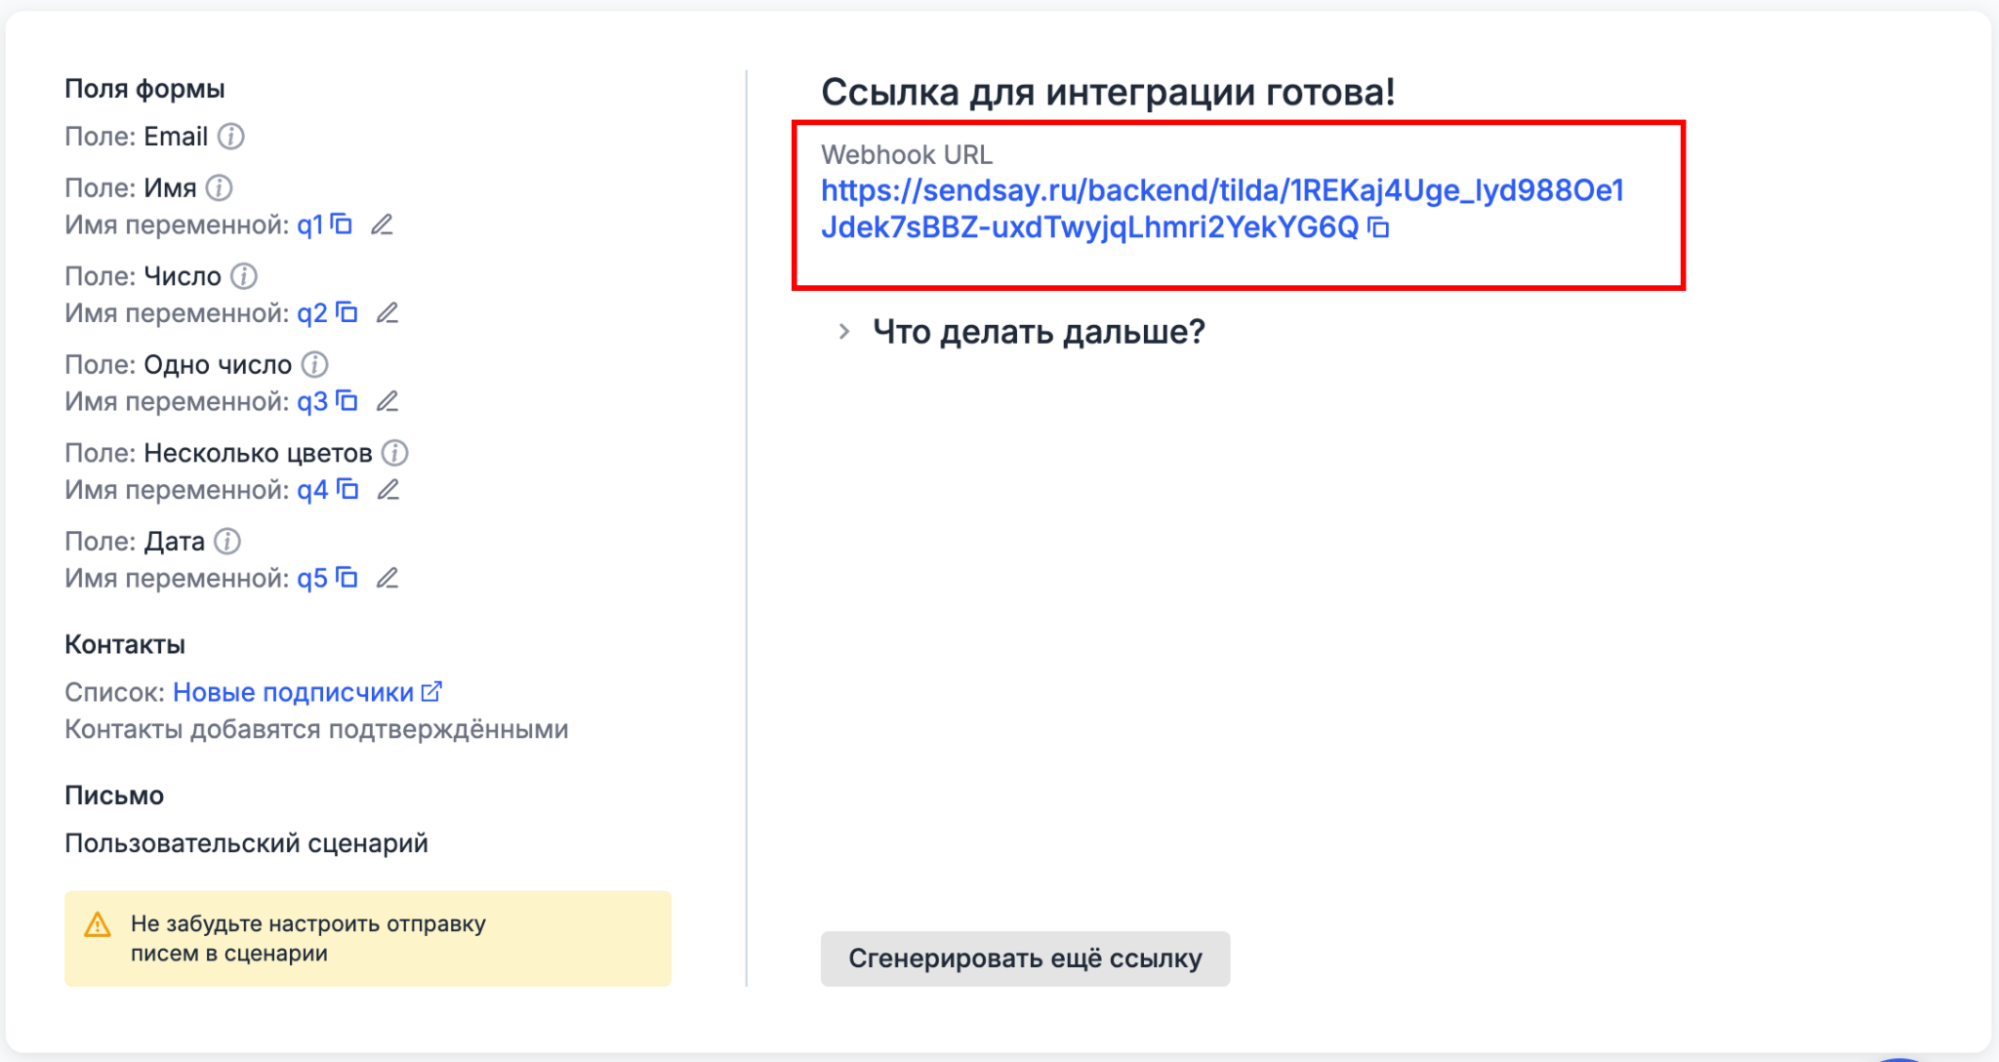
Task: Select Пользовательский сценарий text
Action: [x=246, y=843]
